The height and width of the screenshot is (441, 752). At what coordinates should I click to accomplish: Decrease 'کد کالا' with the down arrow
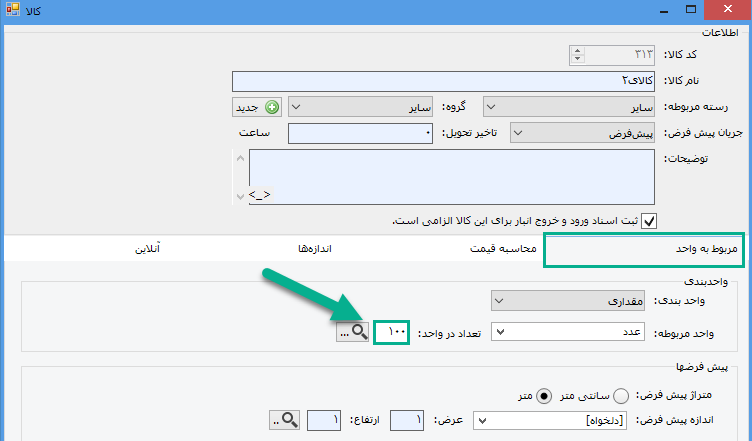(577, 59)
